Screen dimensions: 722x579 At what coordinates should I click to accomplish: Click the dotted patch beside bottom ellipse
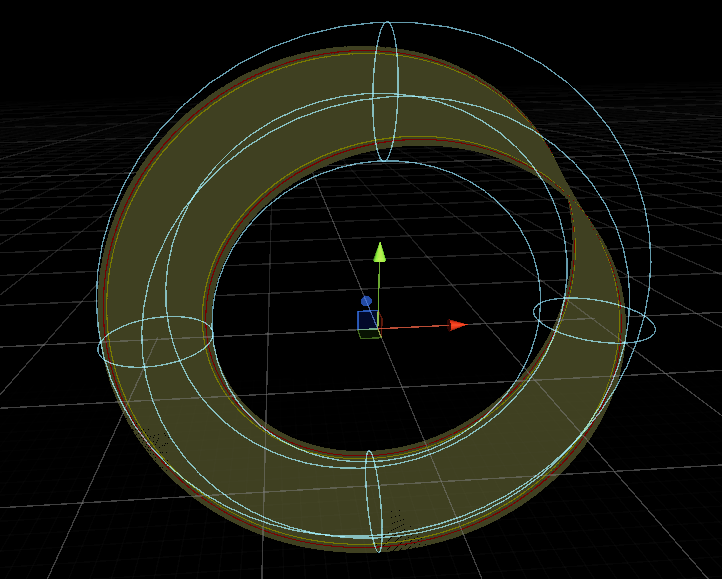pos(400,525)
